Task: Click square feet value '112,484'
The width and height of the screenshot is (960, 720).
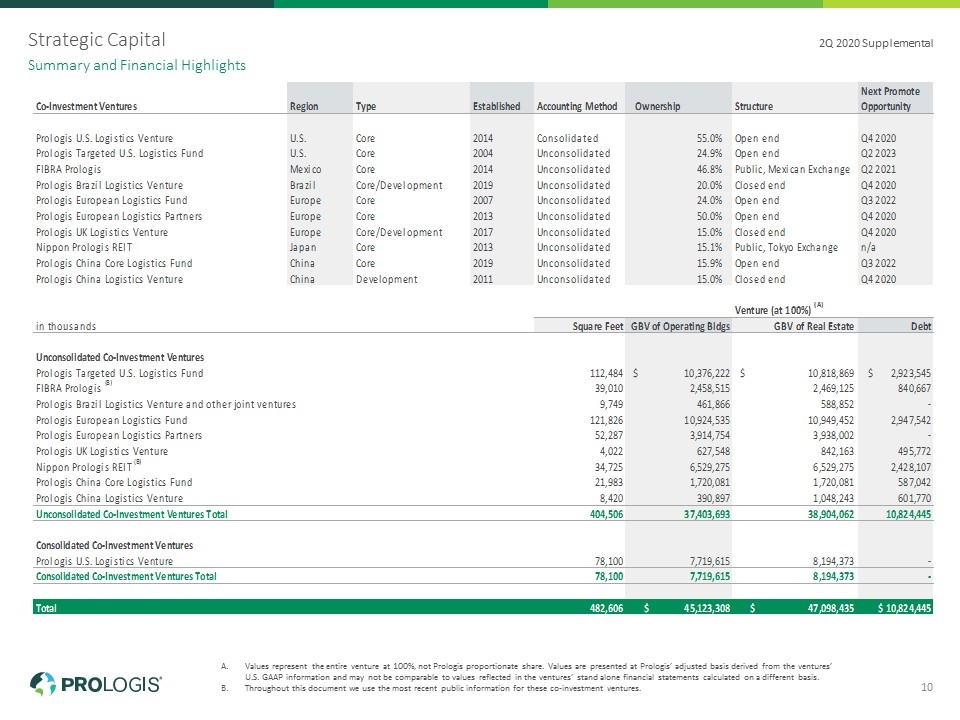Action: coord(606,373)
